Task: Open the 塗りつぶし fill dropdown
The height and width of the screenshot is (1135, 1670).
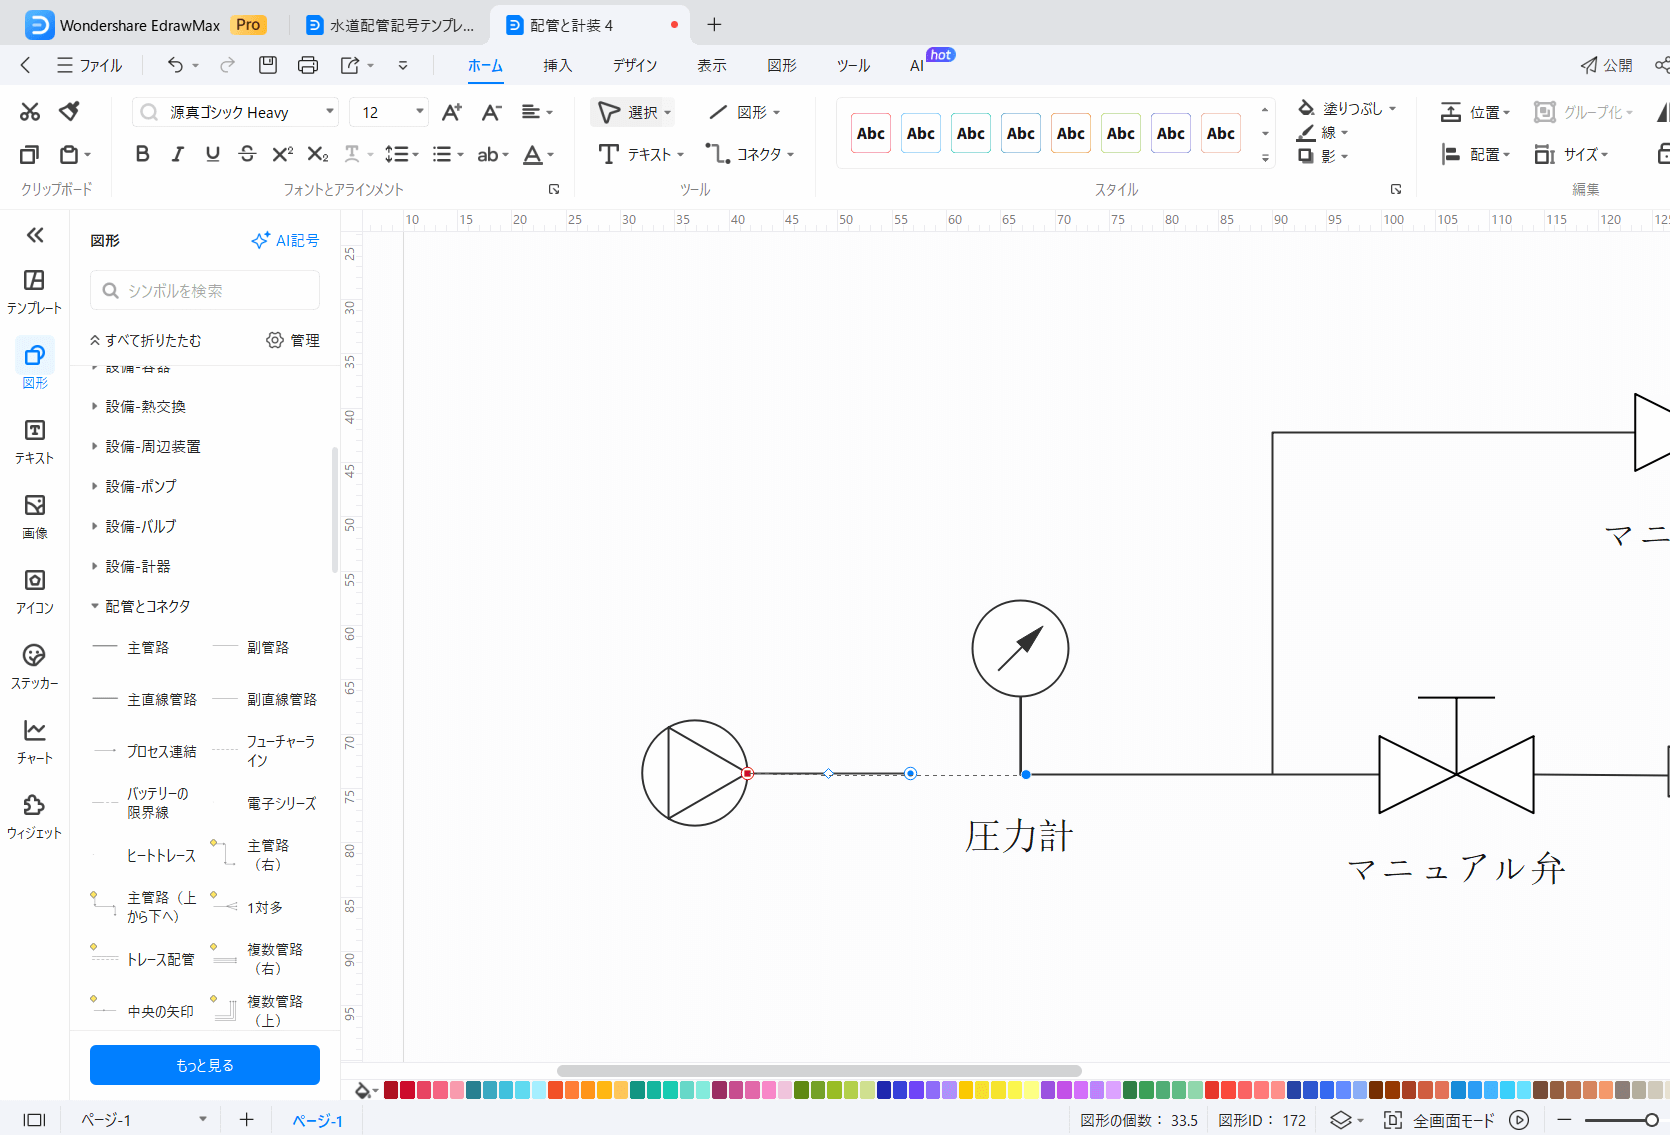Action: (1345, 107)
